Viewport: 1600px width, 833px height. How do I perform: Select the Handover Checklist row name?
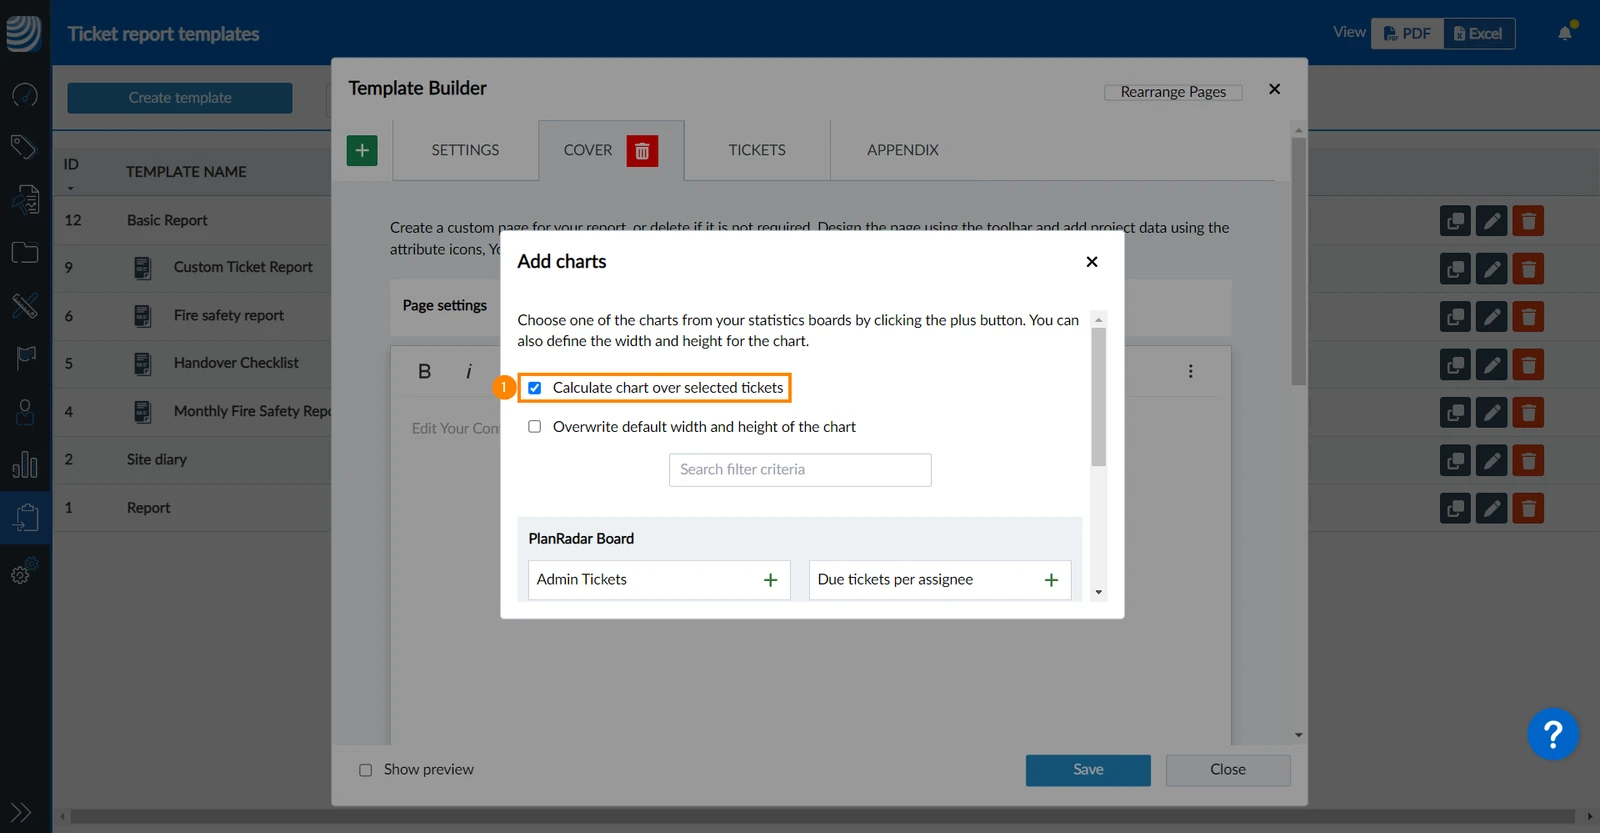[x=236, y=363]
